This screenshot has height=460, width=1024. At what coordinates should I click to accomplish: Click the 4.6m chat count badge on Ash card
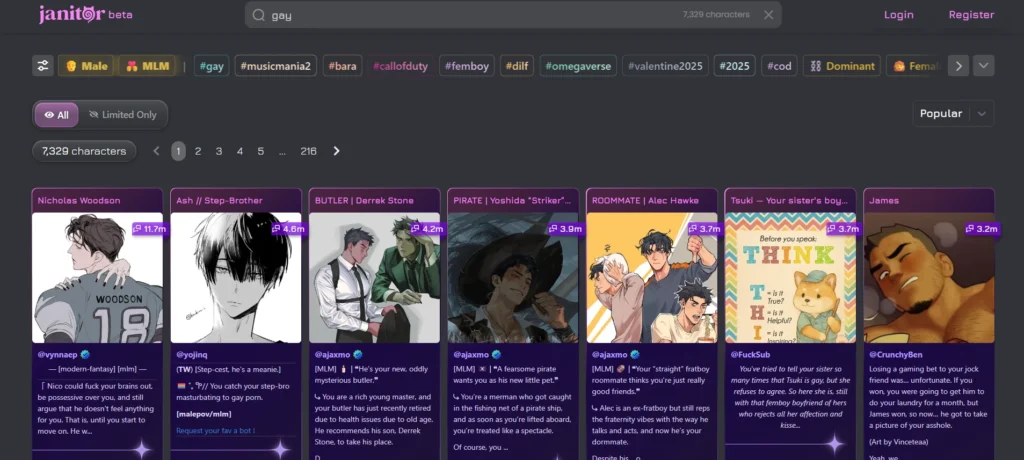(x=289, y=229)
